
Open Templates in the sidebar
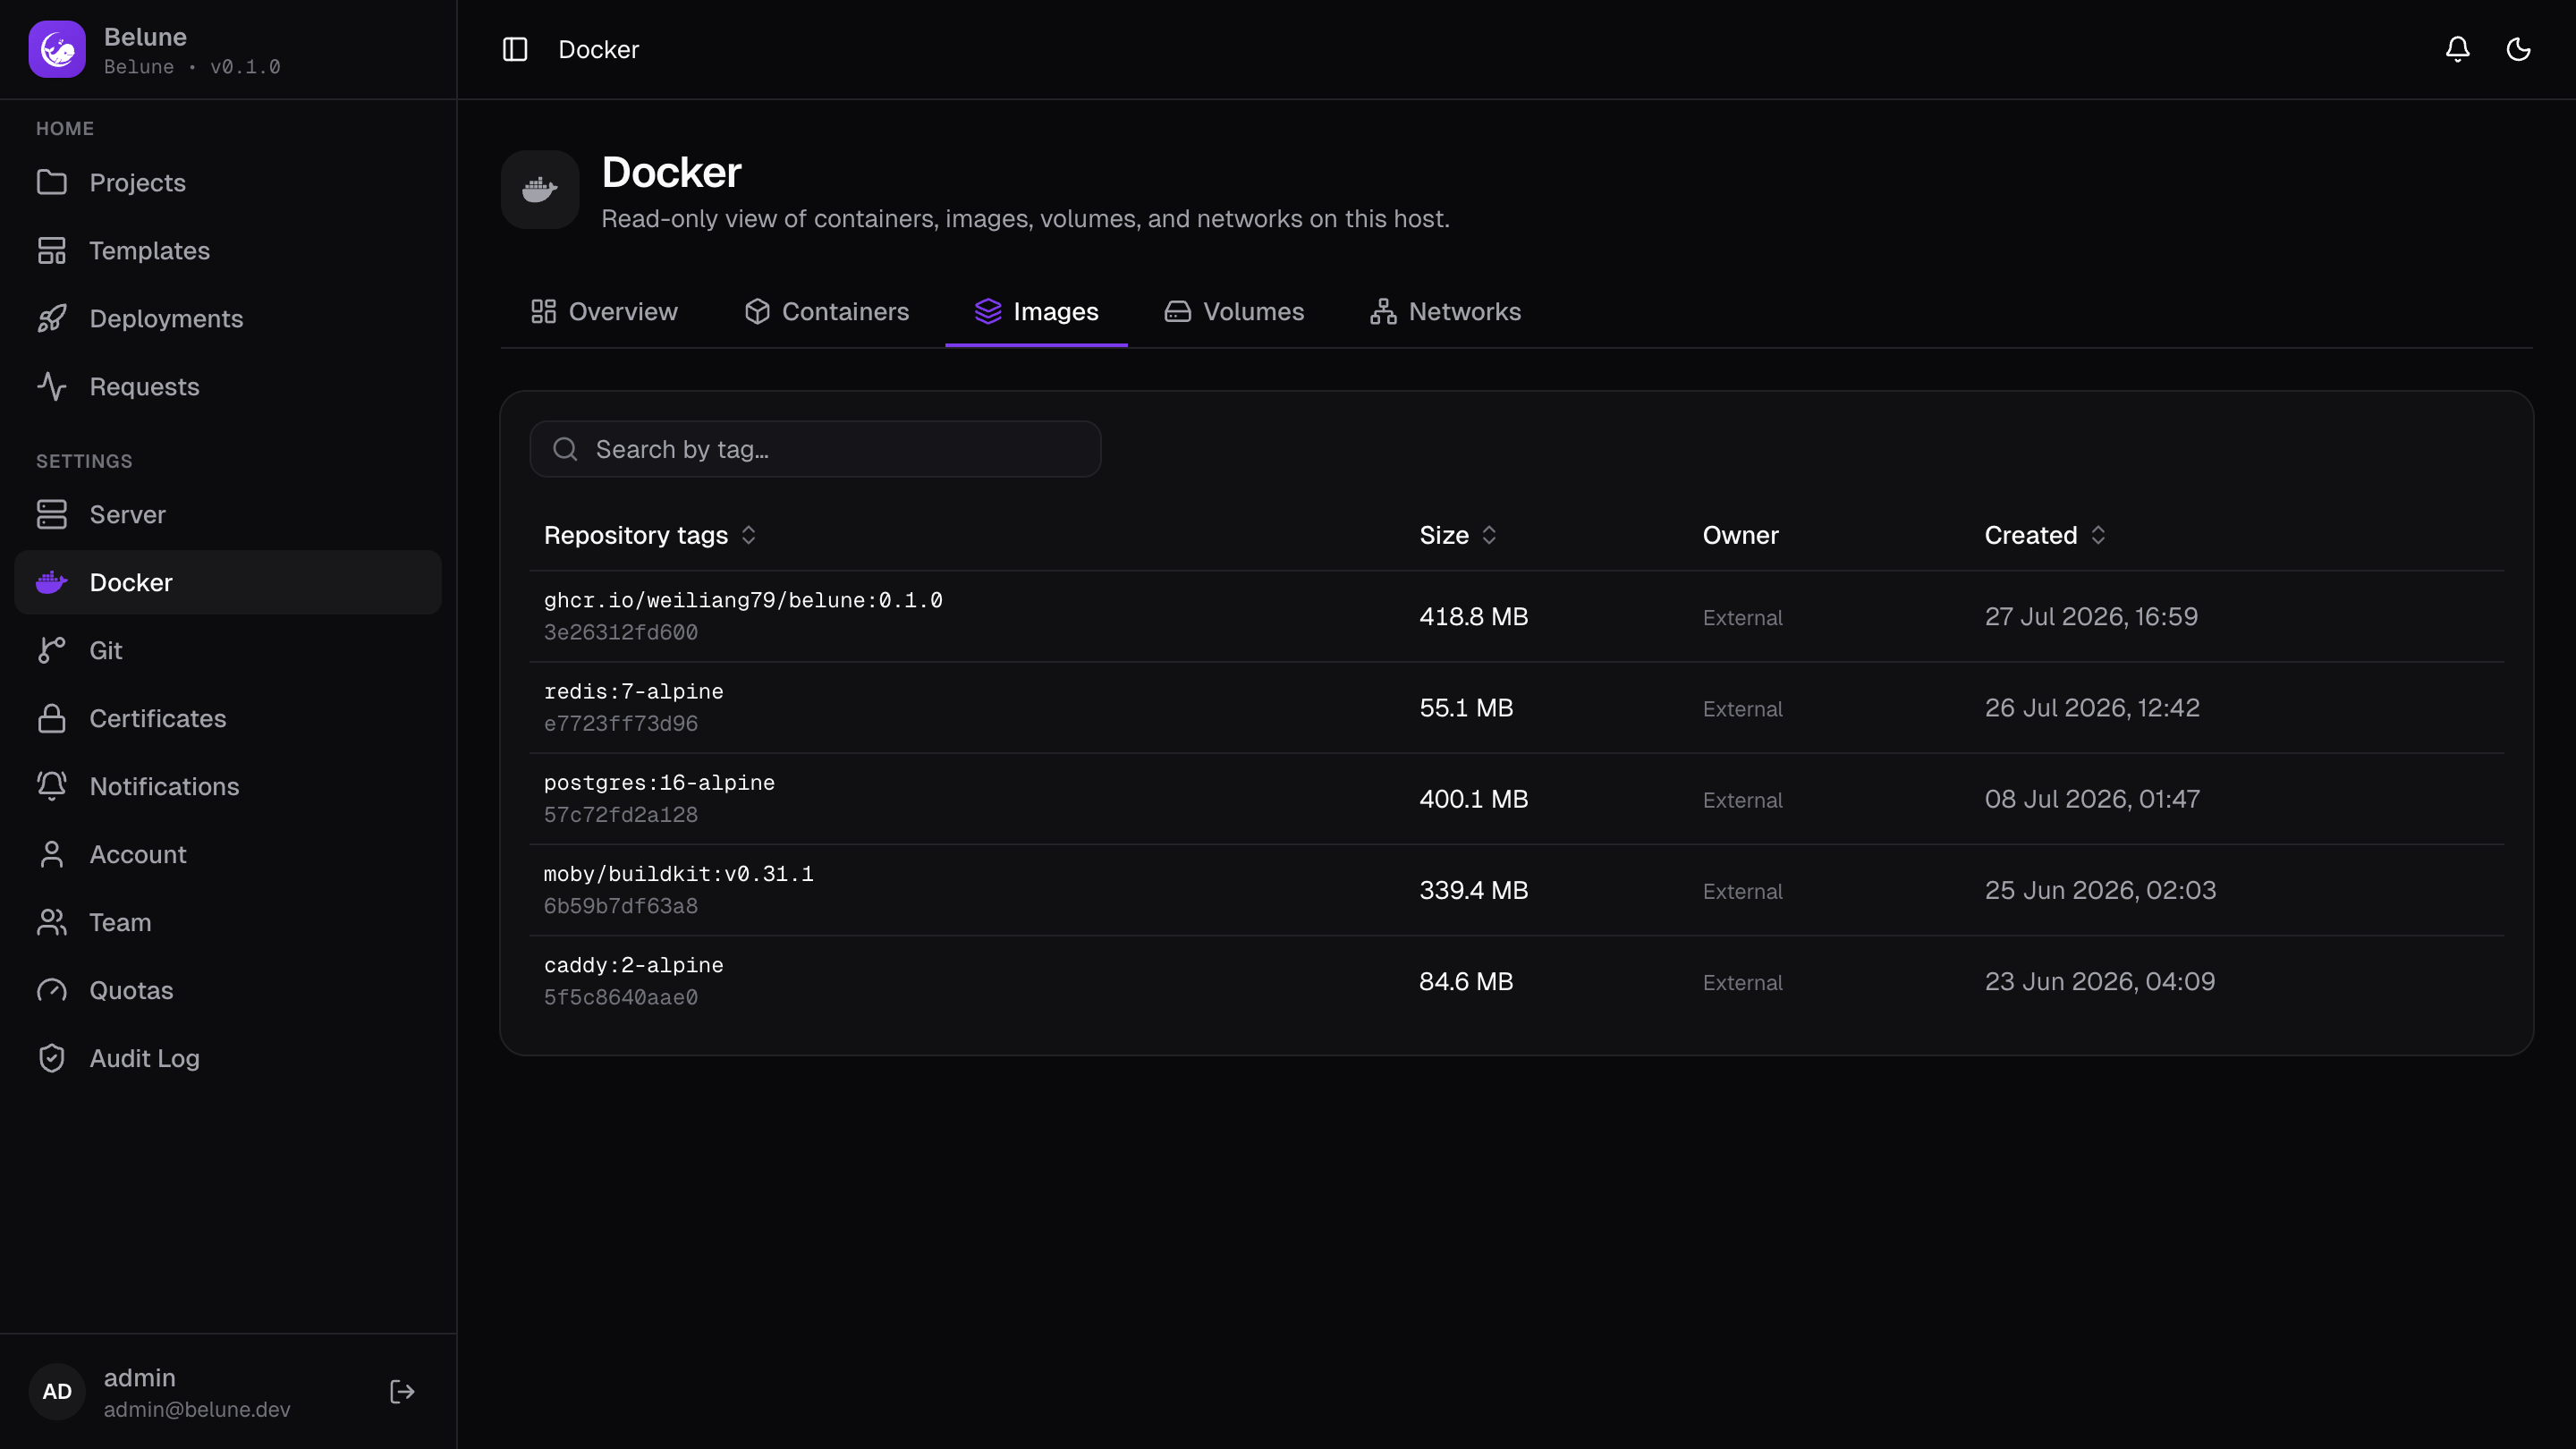(x=228, y=250)
